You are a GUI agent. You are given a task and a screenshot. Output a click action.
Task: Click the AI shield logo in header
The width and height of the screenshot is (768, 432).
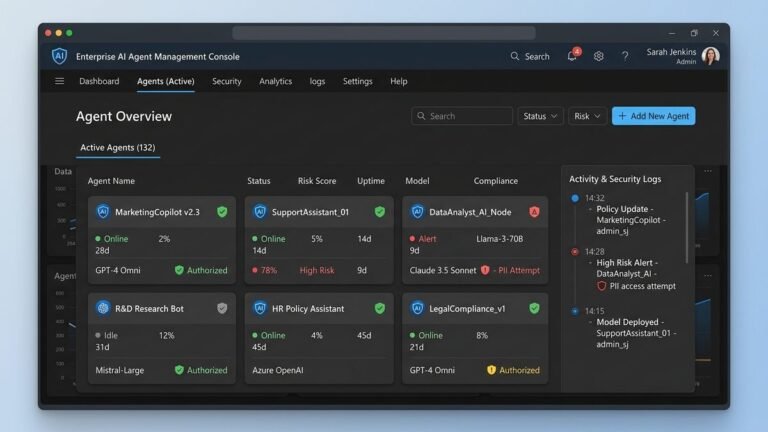[59, 56]
